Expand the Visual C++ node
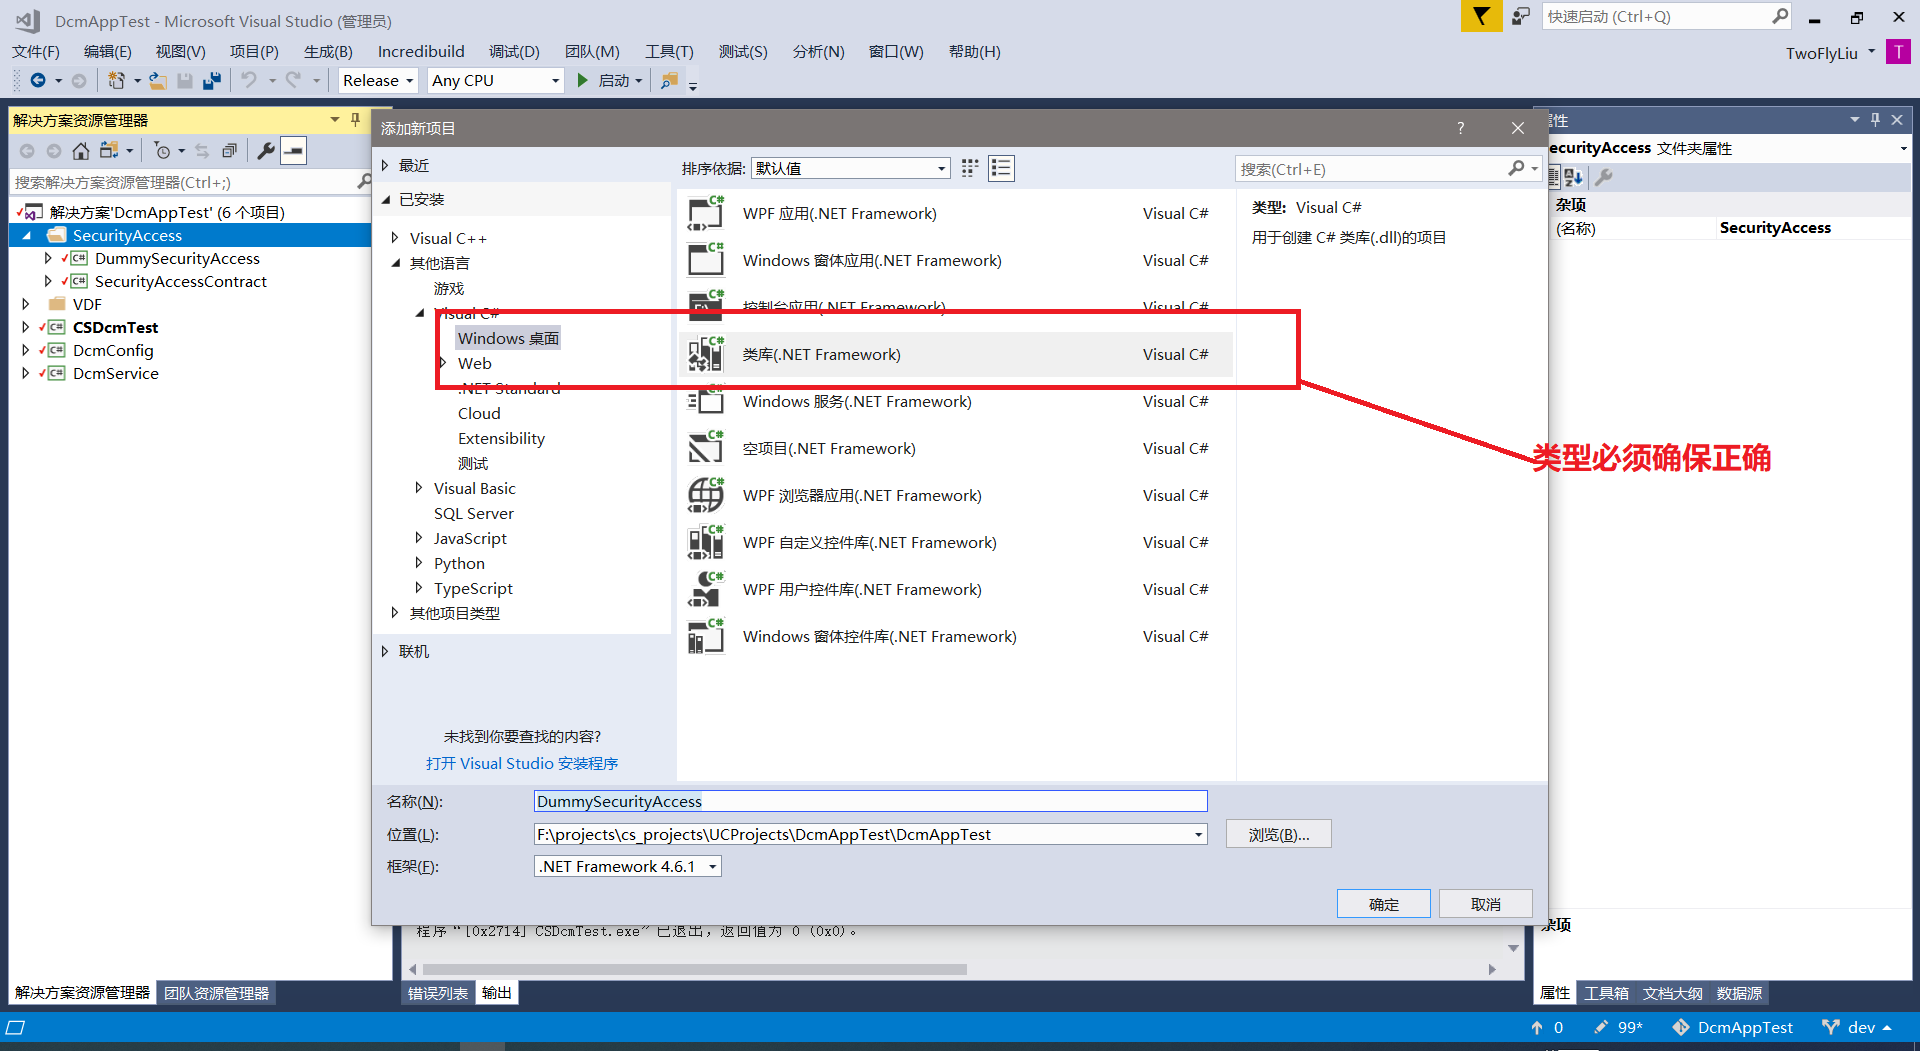Screen dimensions: 1920x1051 tap(395, 238)
